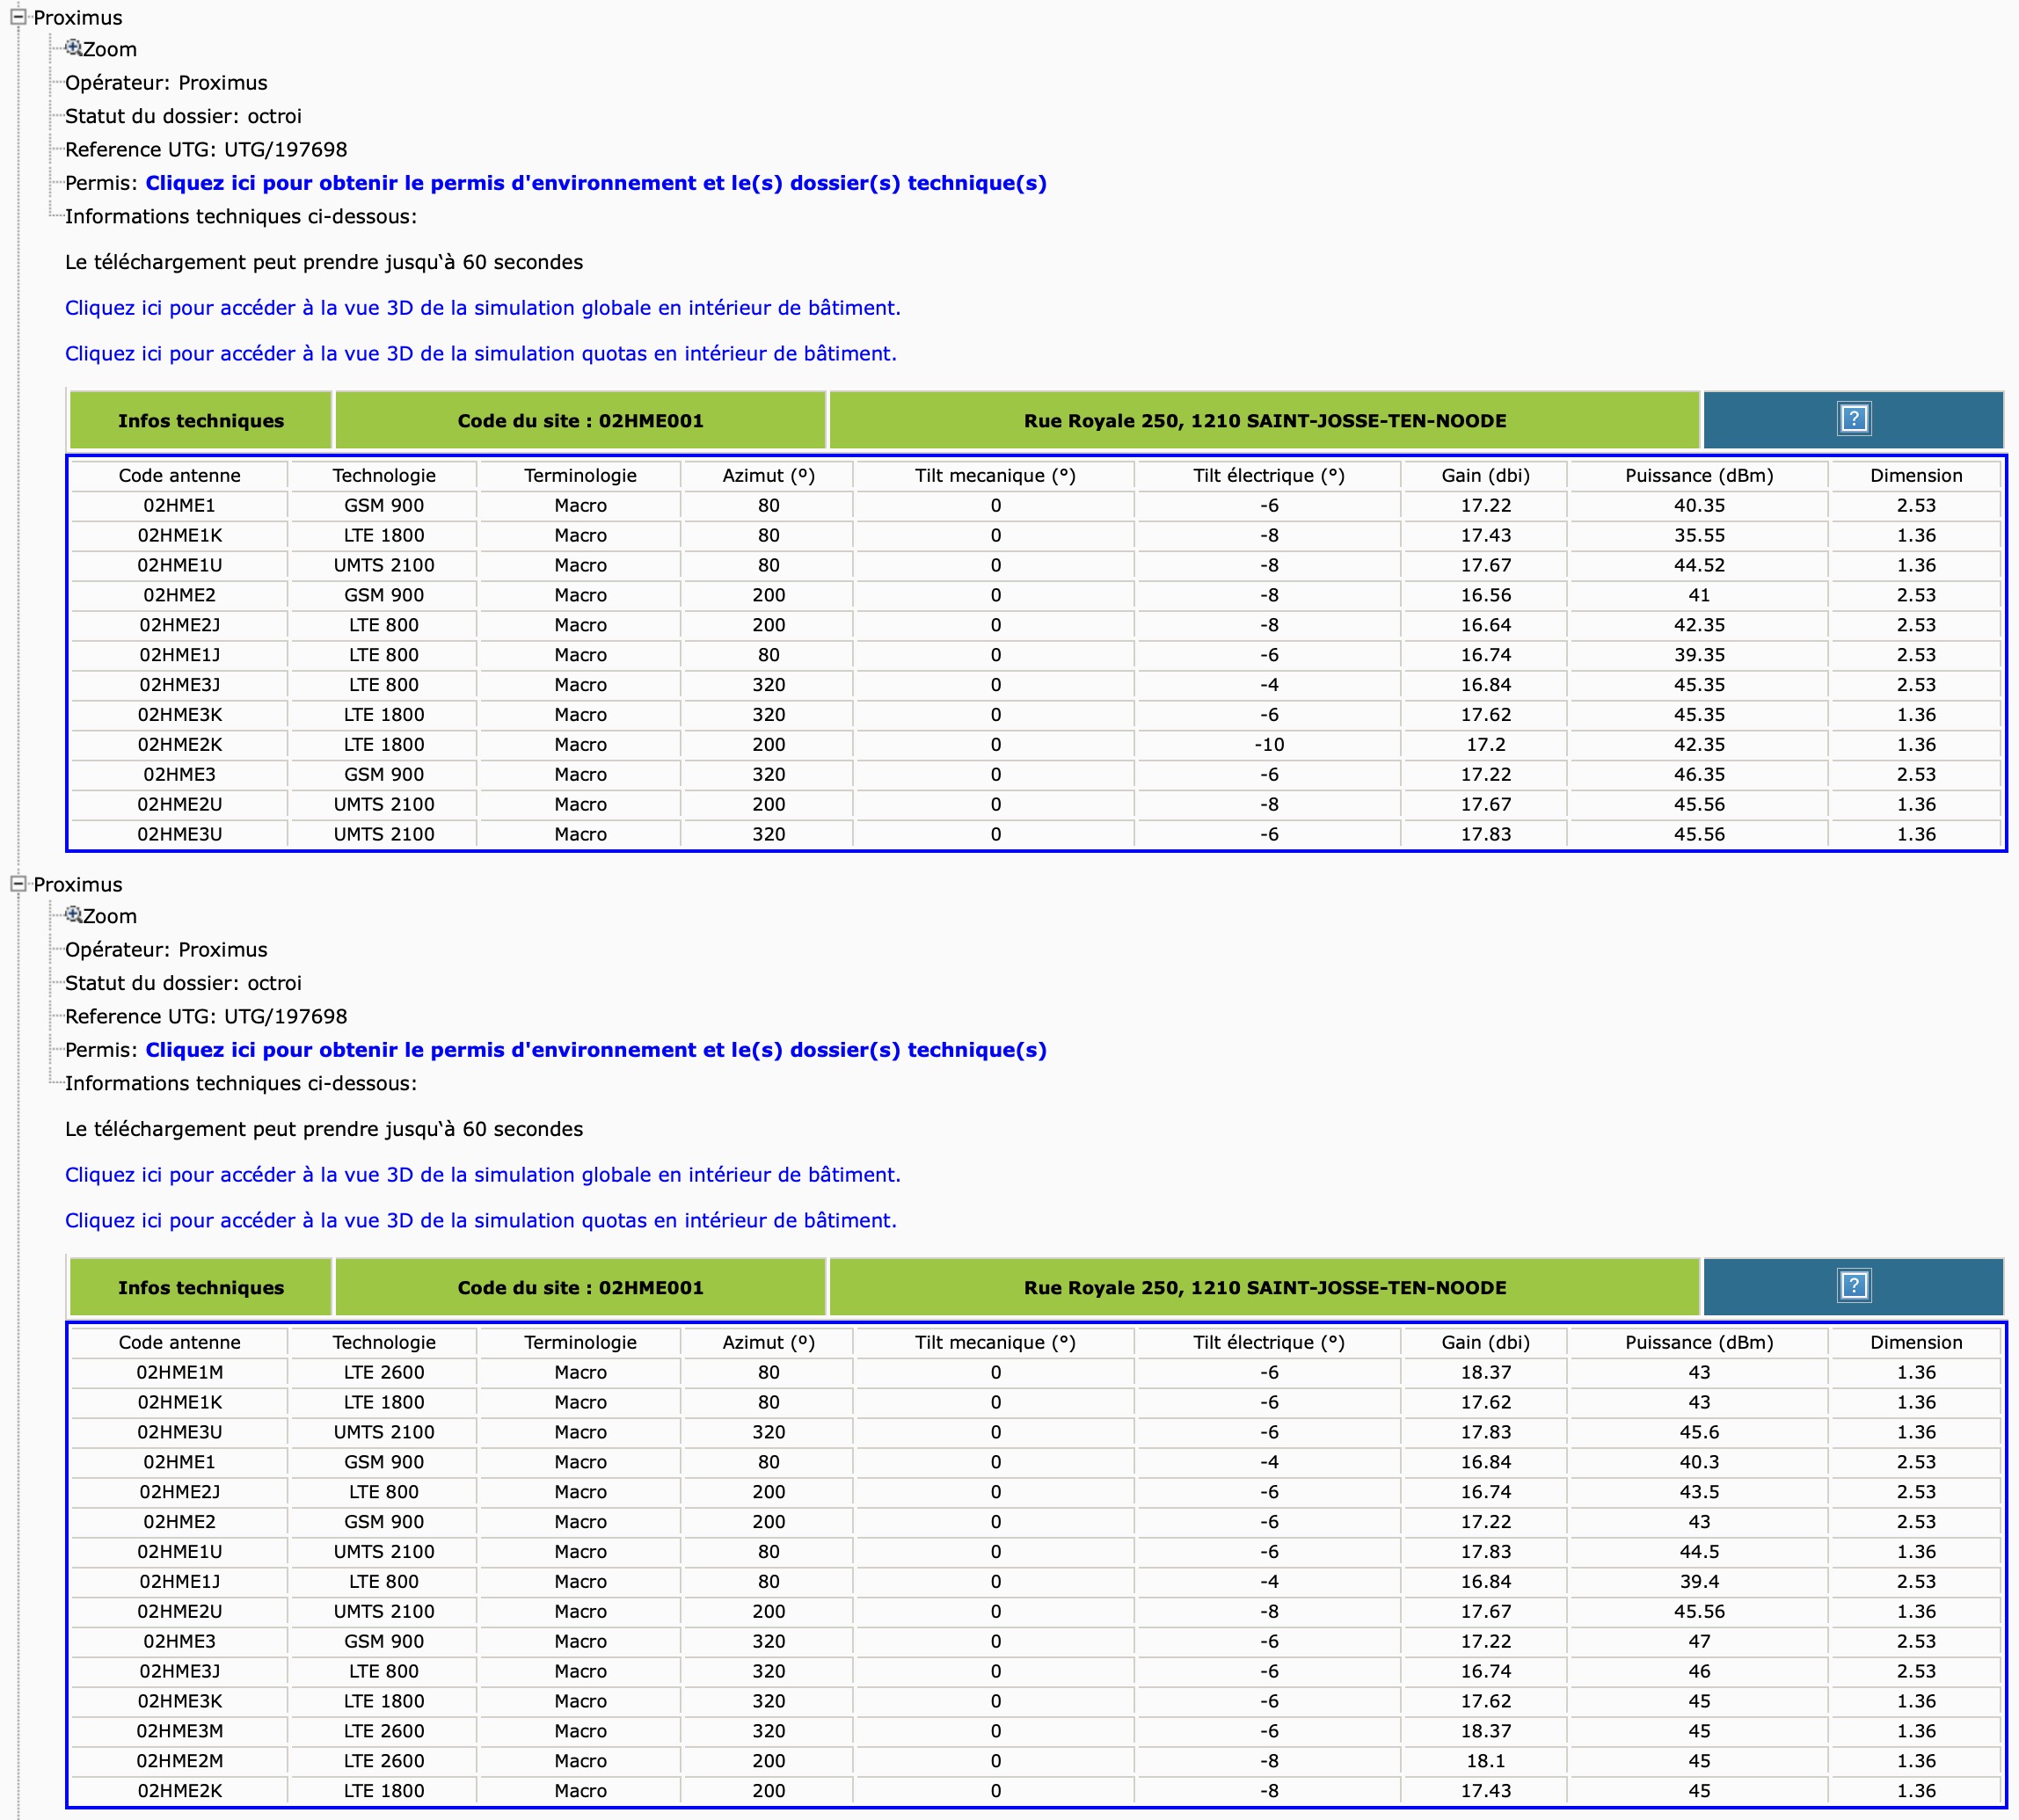The width and height of the screenshot is (2019, 1820).
Task: Click power value 40.35 in first table
Action: (1698, 506)
